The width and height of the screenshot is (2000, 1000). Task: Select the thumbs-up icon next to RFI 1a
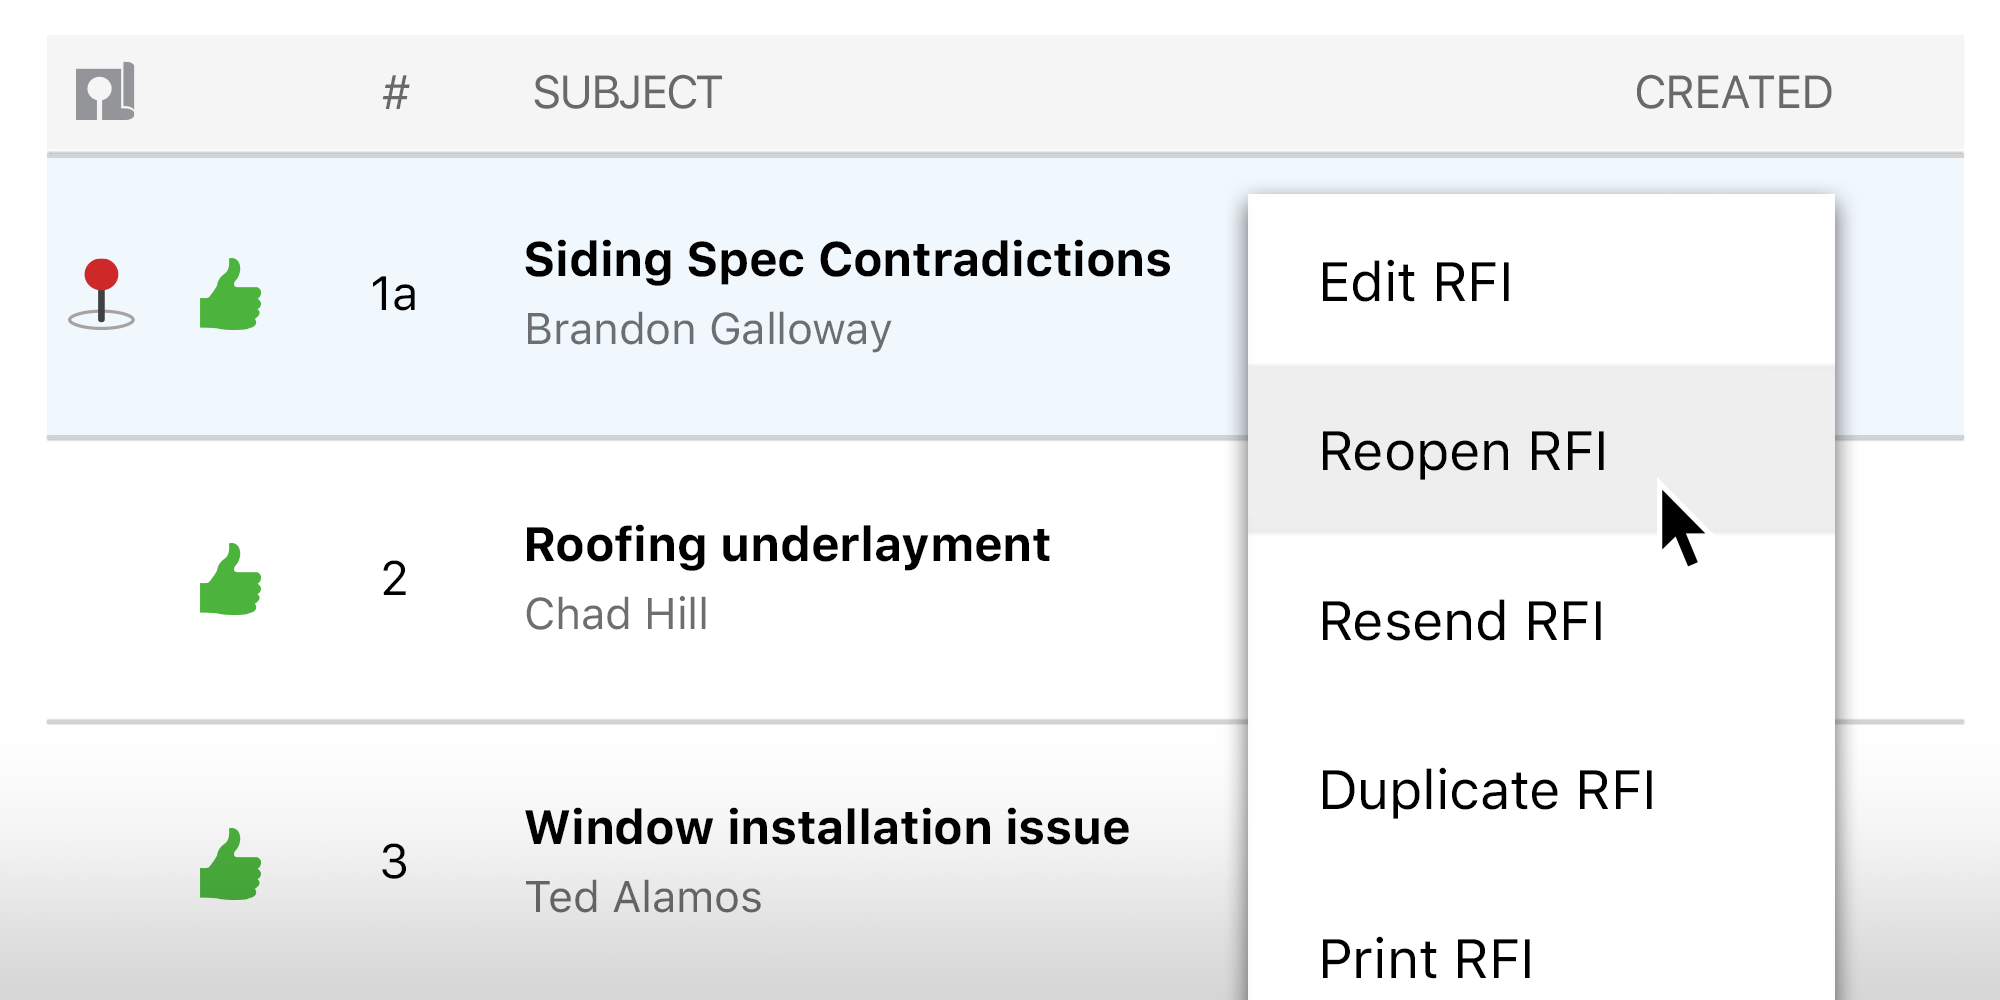tap(232, 295)
